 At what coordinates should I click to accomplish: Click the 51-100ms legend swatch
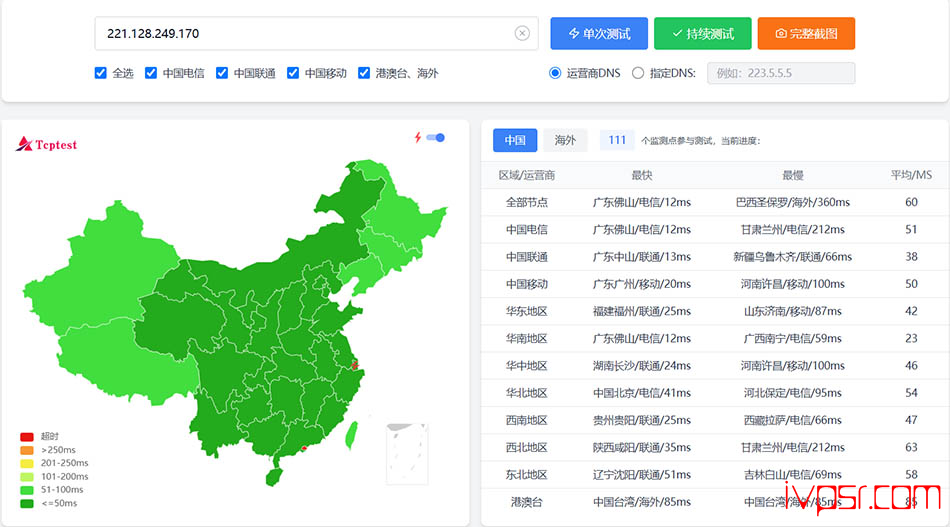(x=27, y=490)
